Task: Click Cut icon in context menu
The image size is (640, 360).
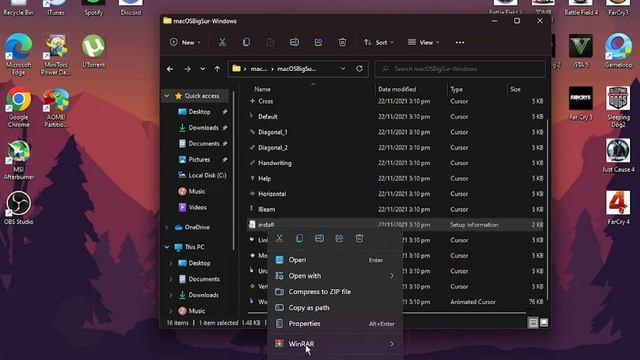Action: coord(280,238)
